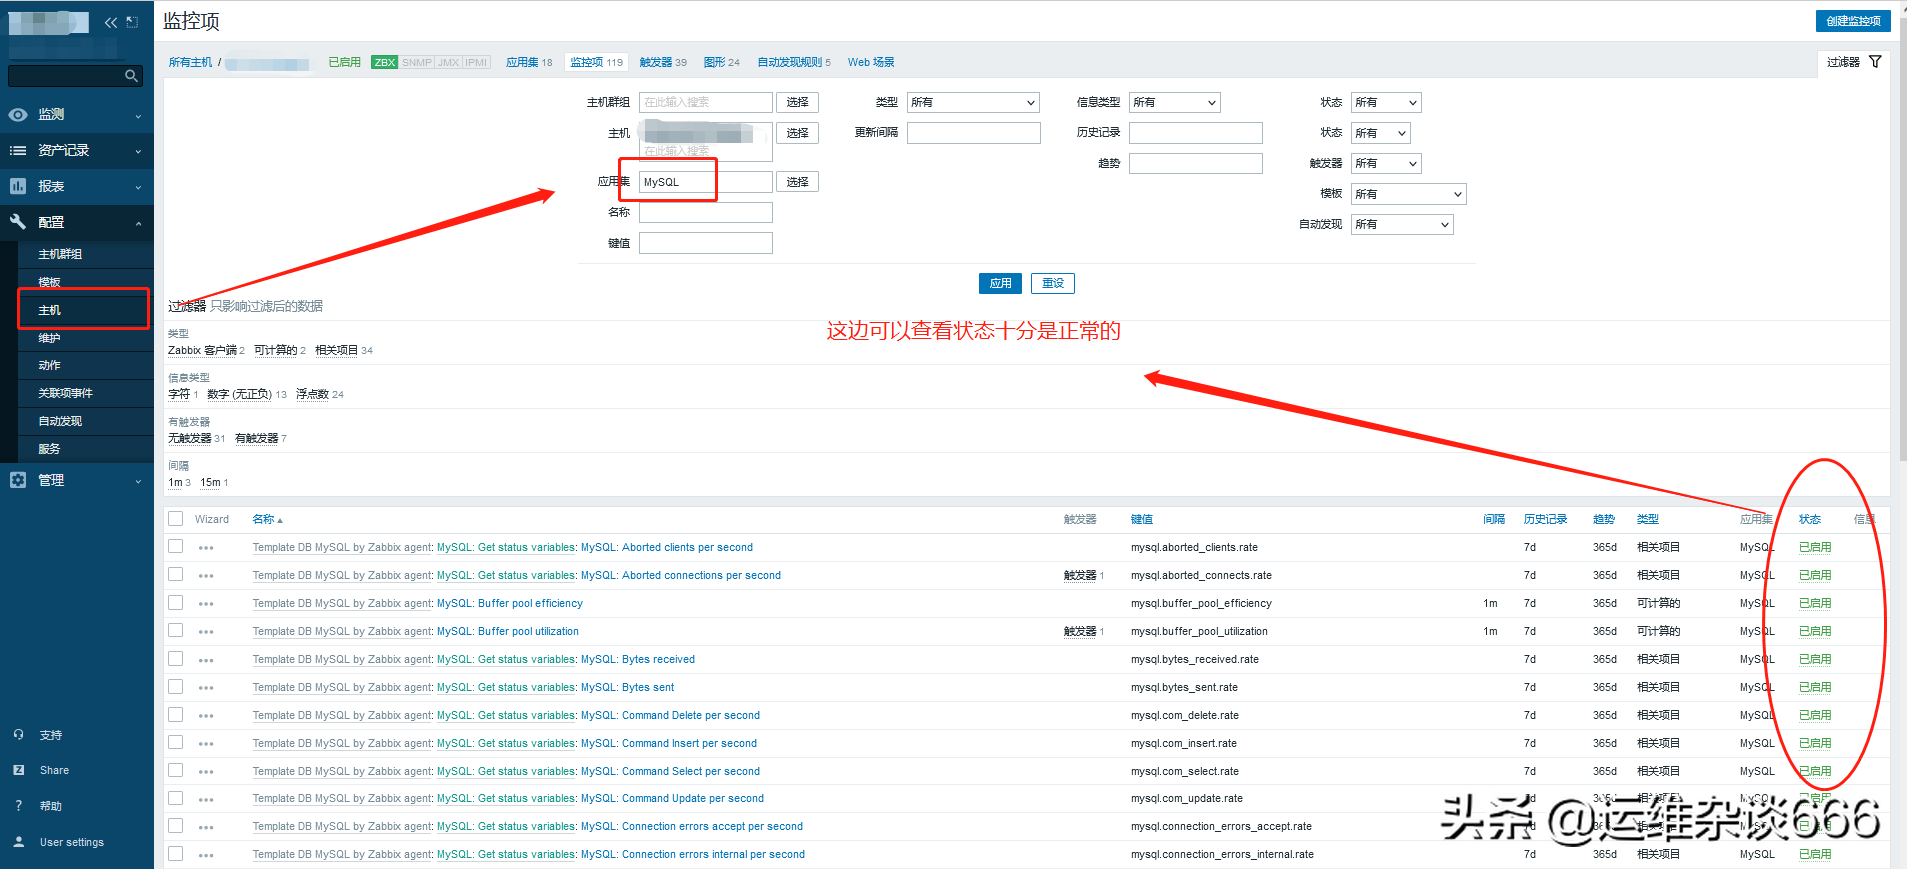Click the 配置 wrench icon
The height and width of the screenshot is (869, 1907).
(x=18, y=222)
